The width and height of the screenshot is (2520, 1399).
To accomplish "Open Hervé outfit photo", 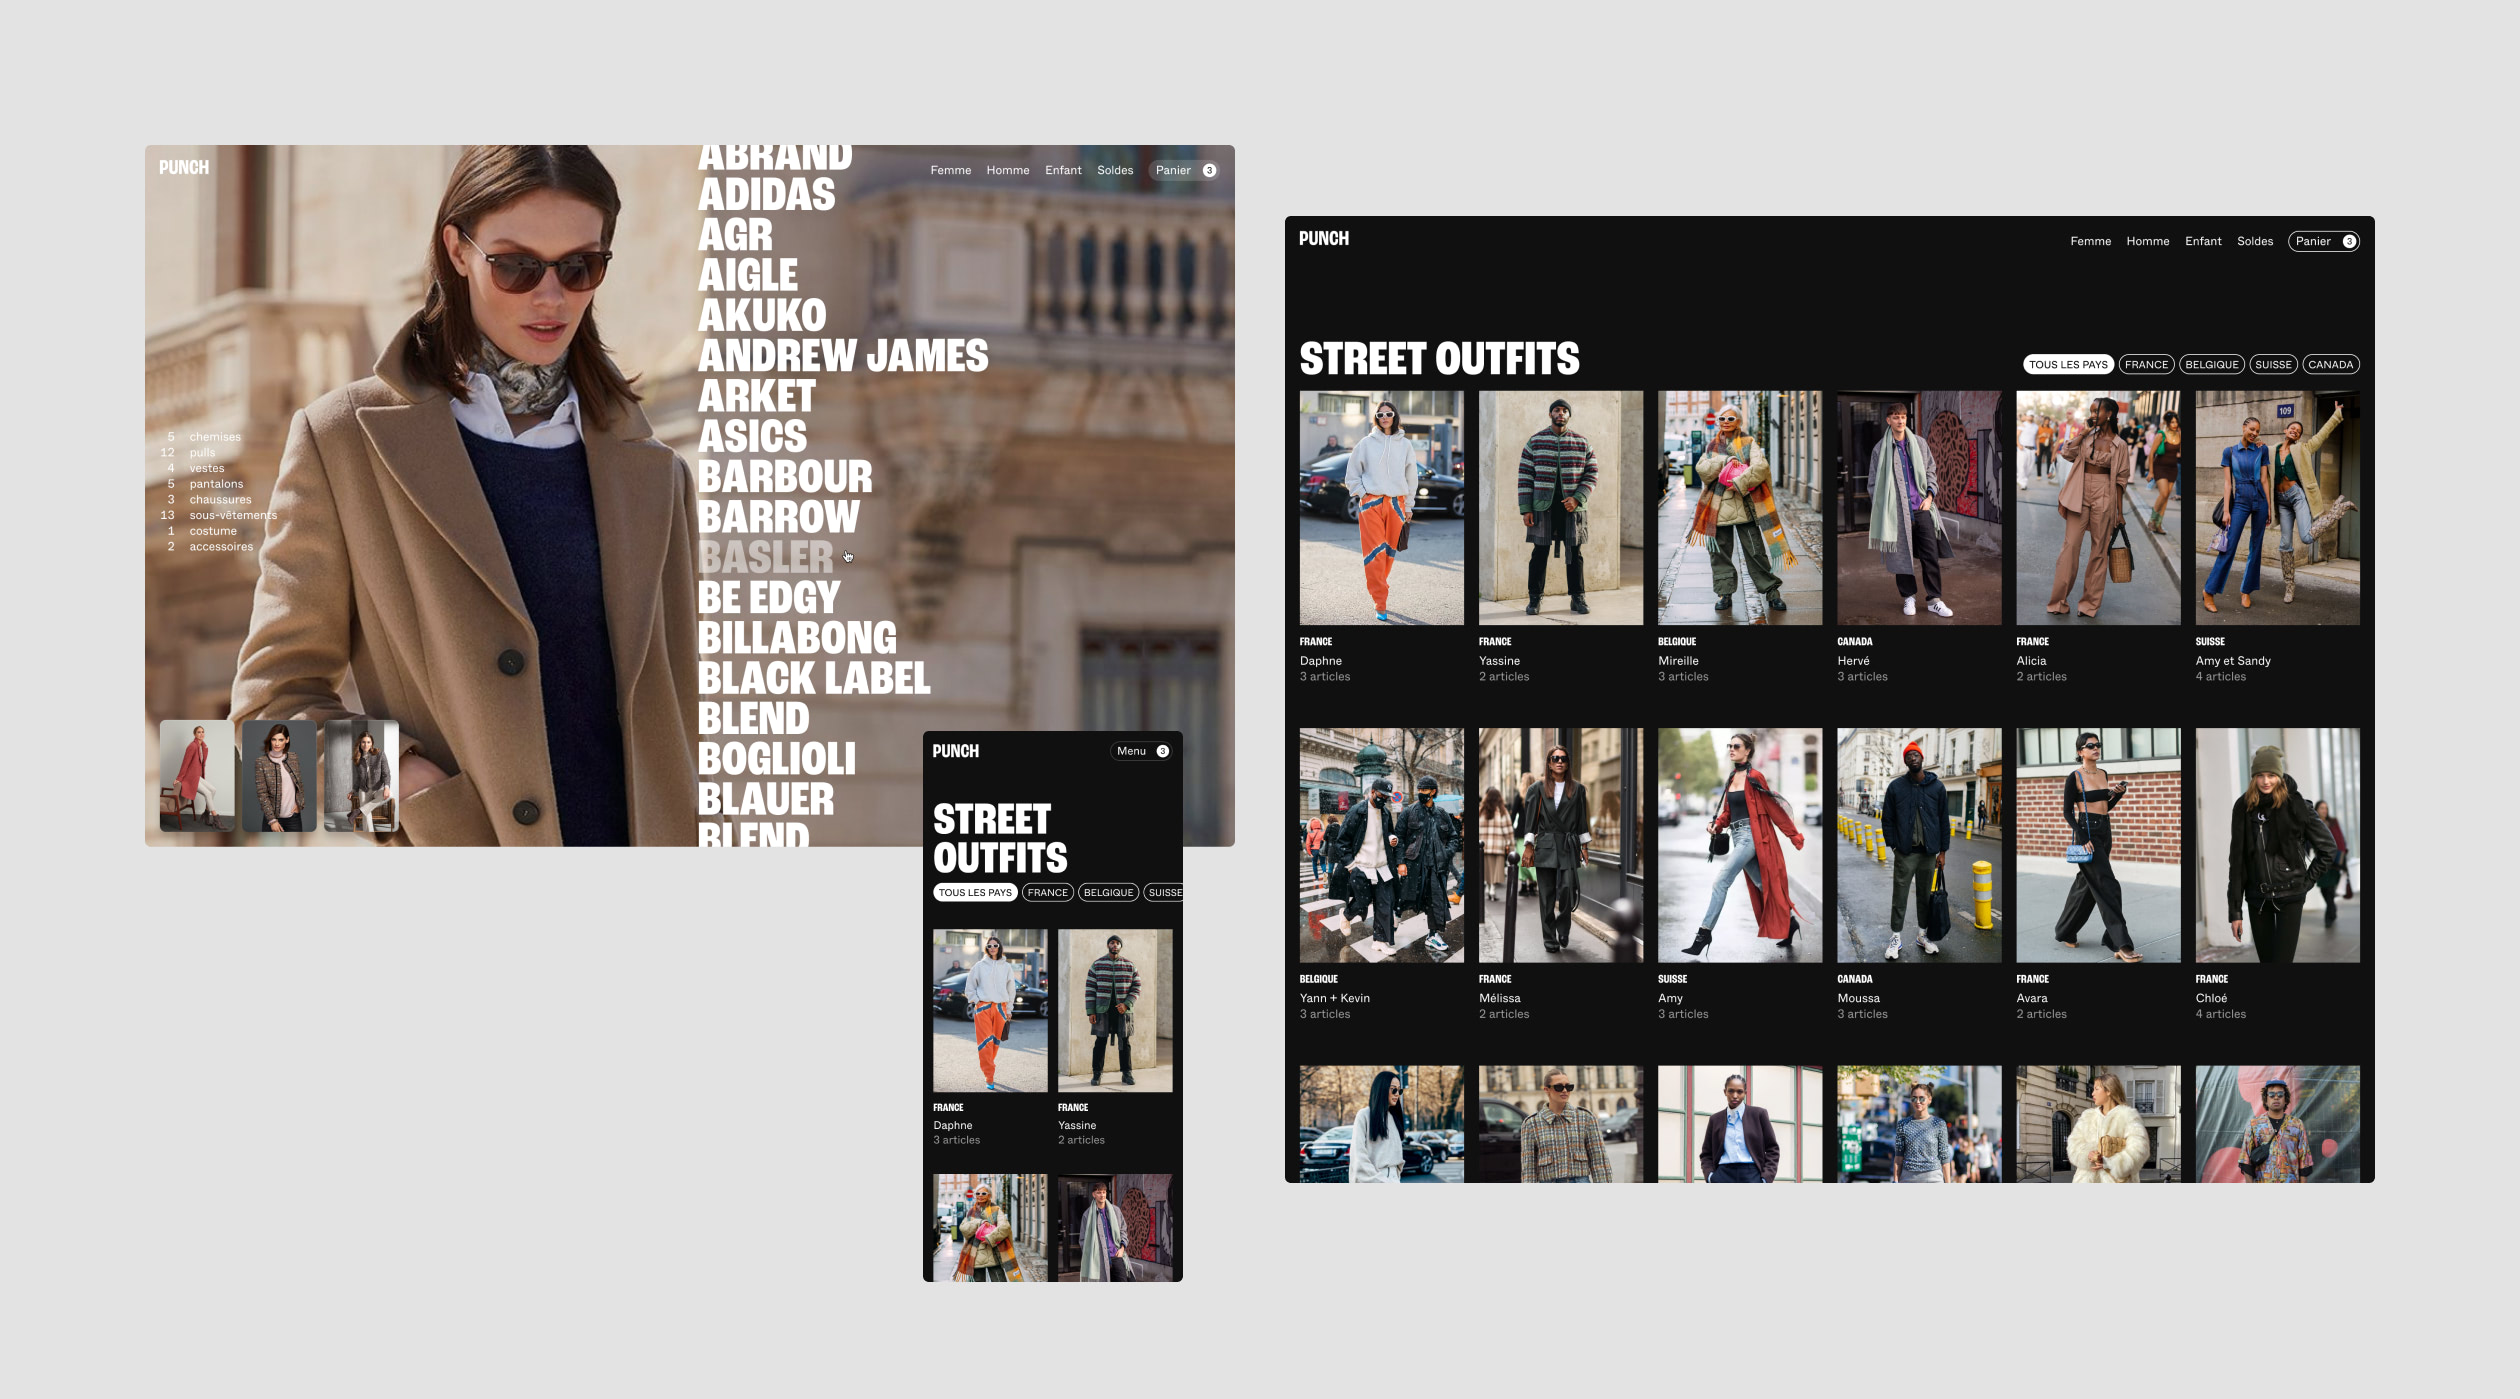I will (1918, 508).
